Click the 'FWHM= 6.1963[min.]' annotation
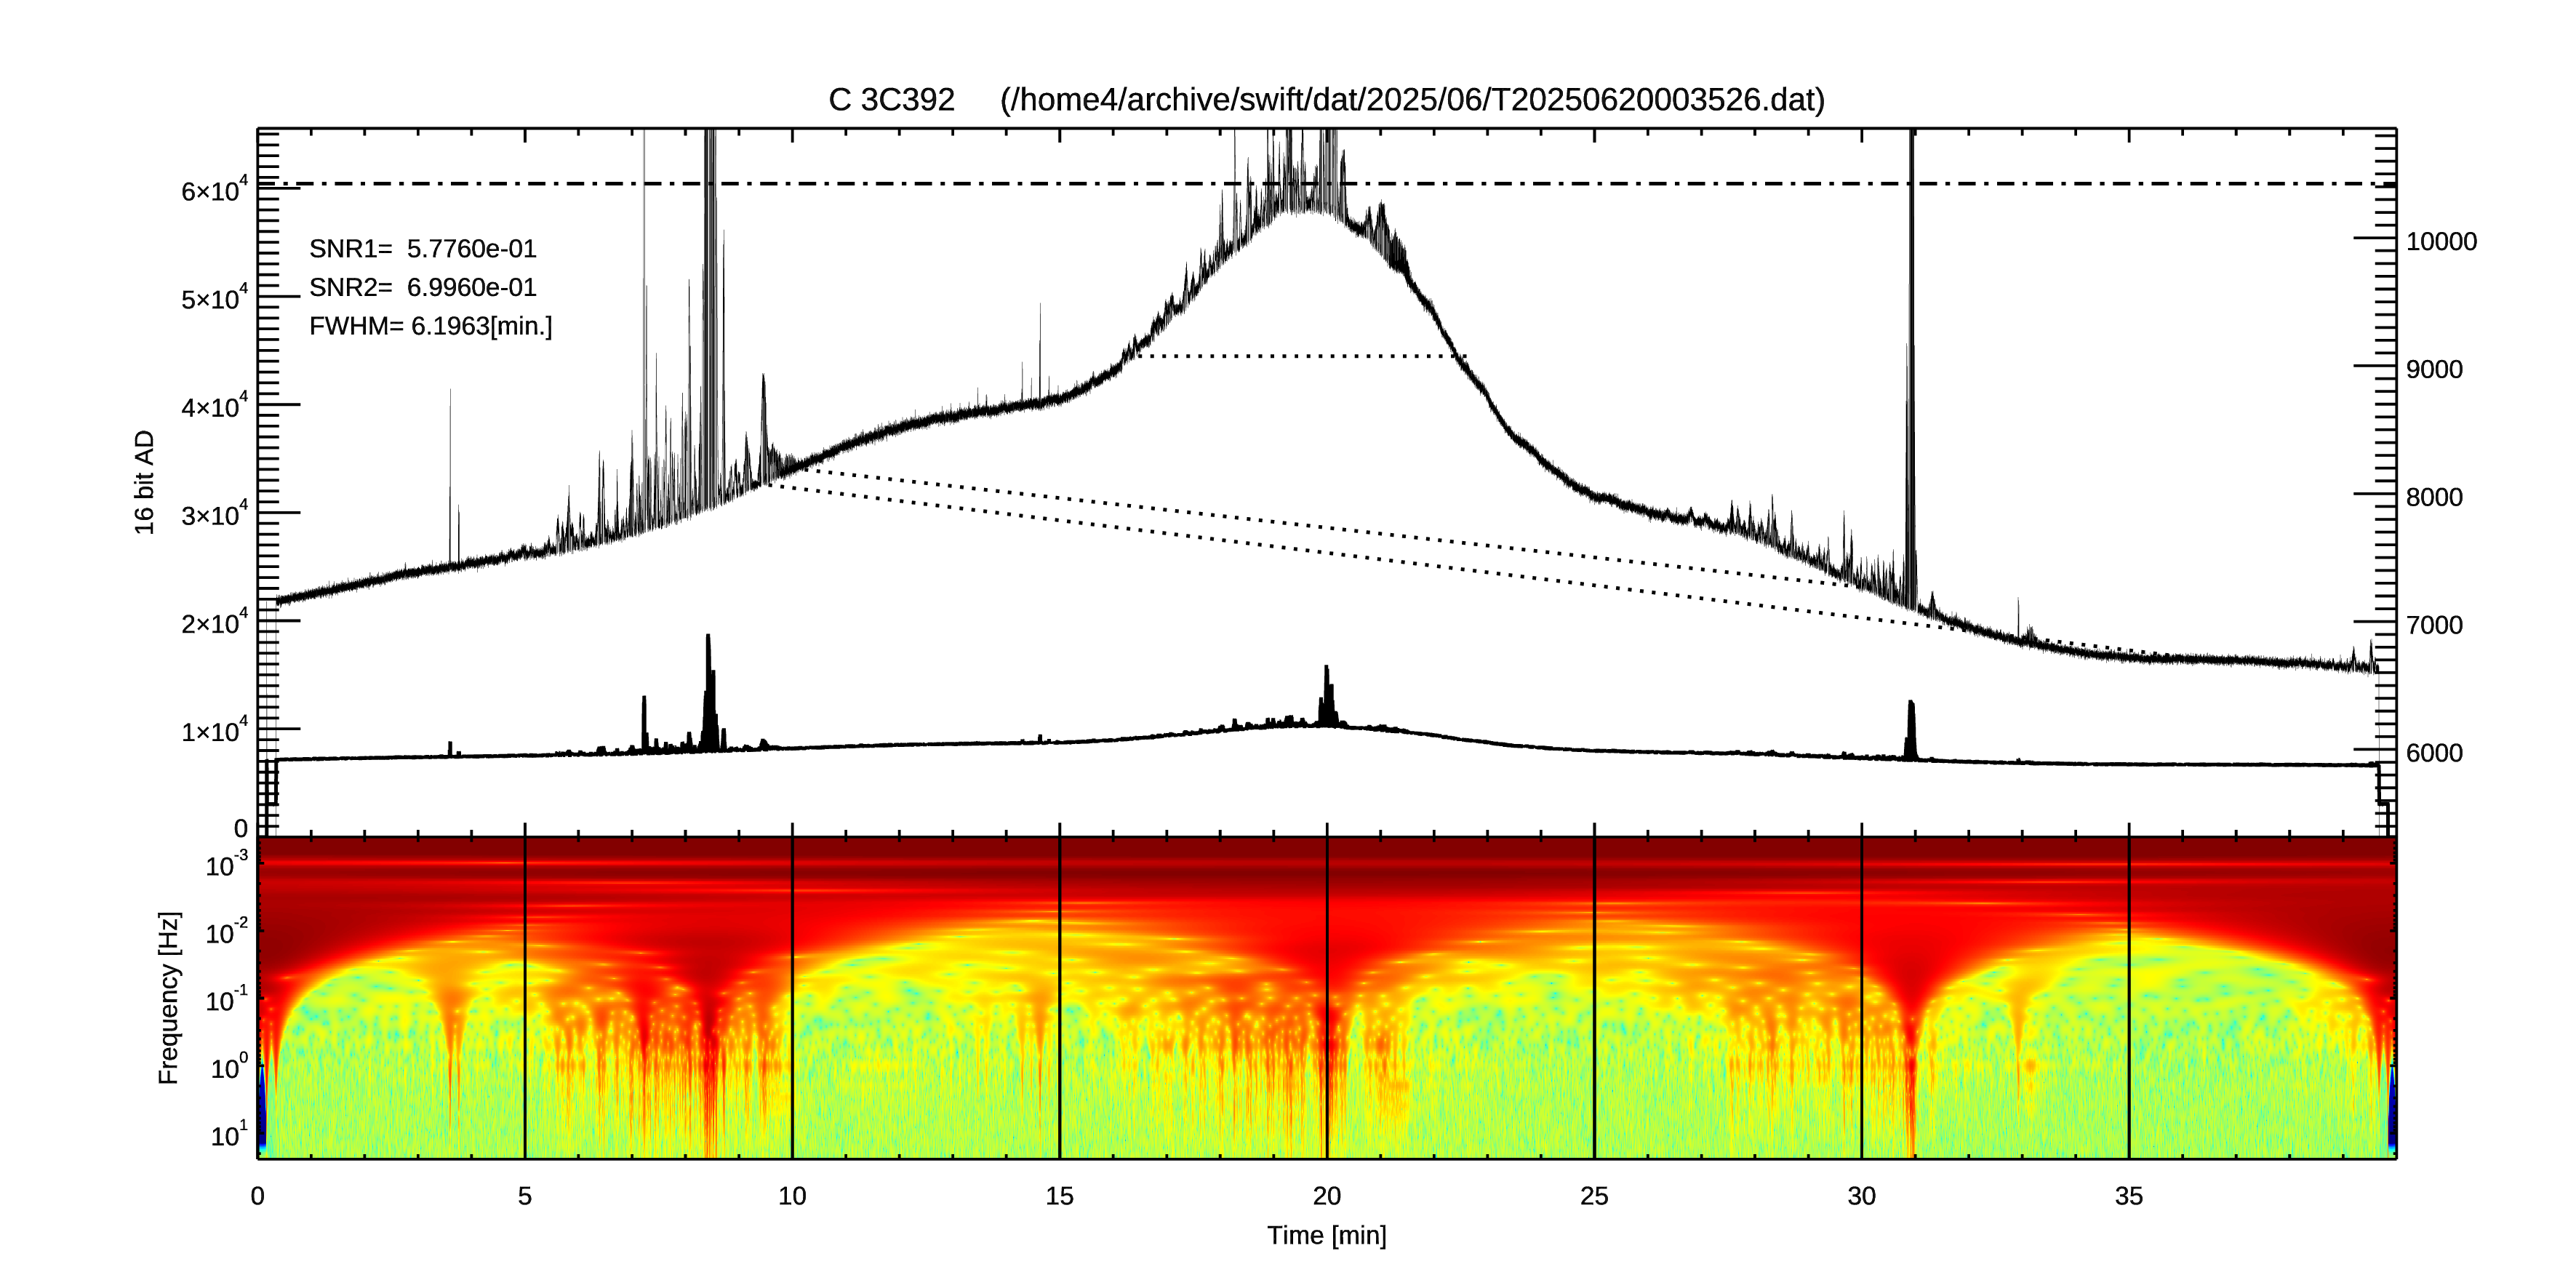Image resolution: width=2576 pixels, height=1288 pixels. (x=430, y=326)
